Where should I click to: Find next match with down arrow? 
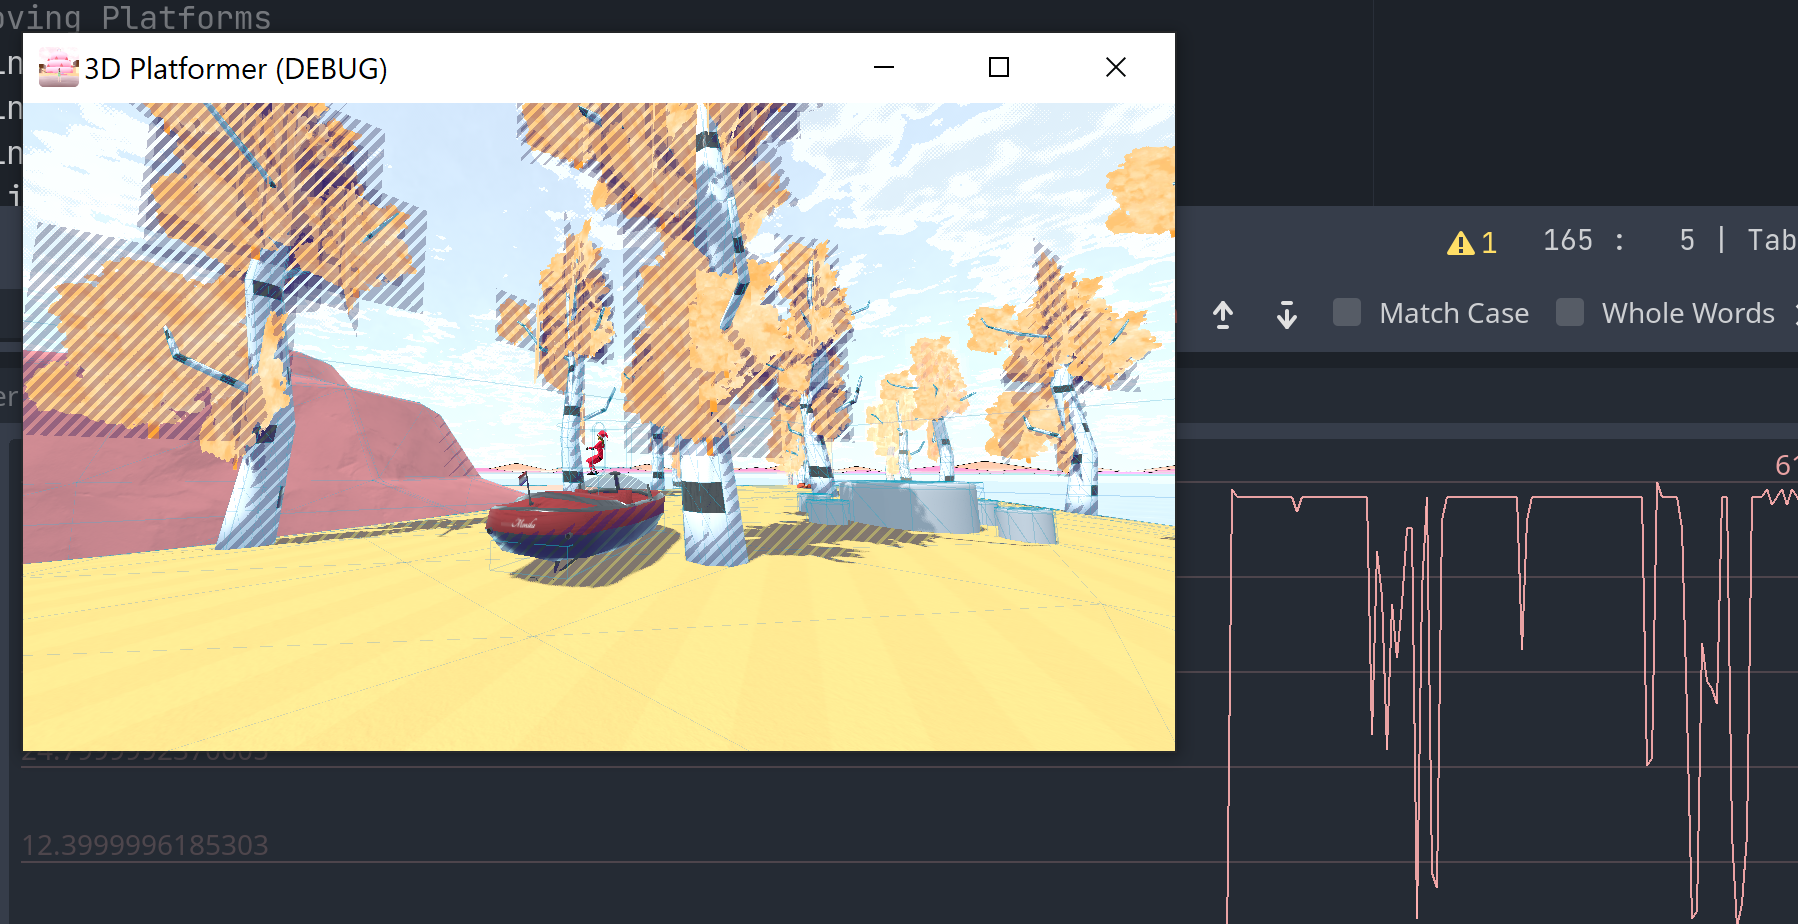1287,314
